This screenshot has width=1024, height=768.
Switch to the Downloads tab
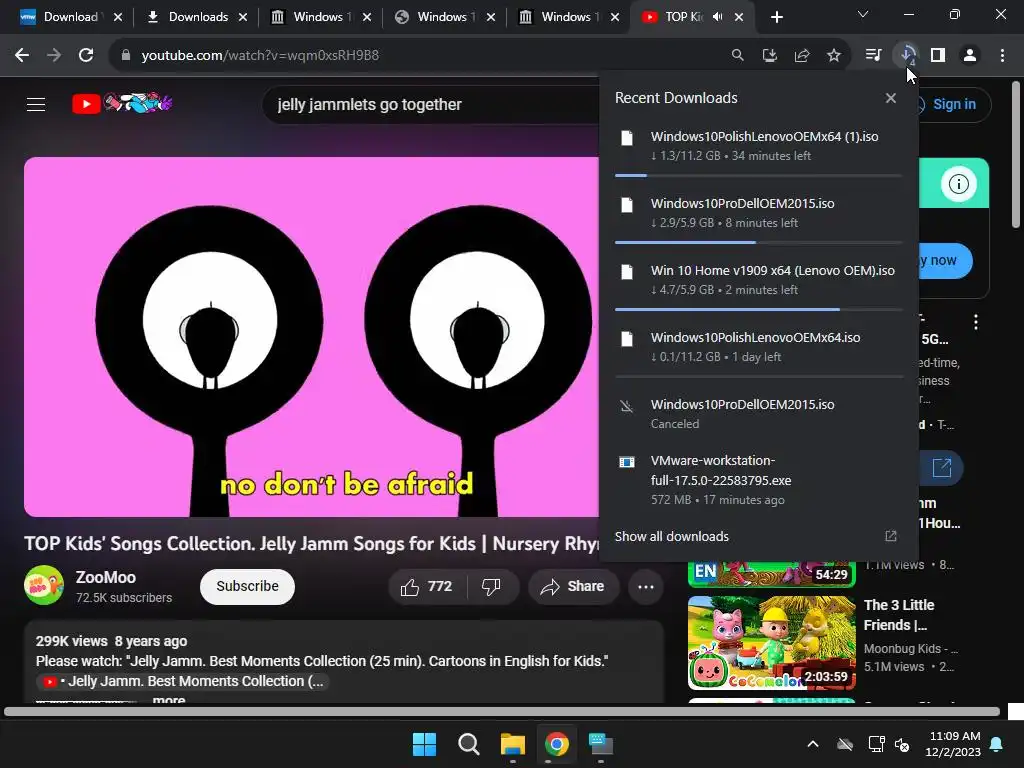[198, 17]
